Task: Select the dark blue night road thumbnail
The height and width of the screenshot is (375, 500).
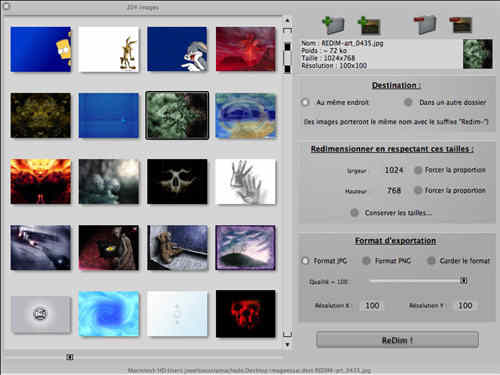Action: point(41,247)
